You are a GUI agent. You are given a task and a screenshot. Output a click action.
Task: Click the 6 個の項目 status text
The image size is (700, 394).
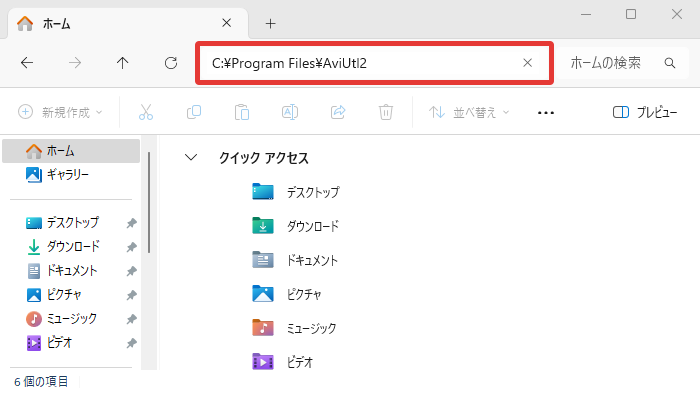click(41, 382)
